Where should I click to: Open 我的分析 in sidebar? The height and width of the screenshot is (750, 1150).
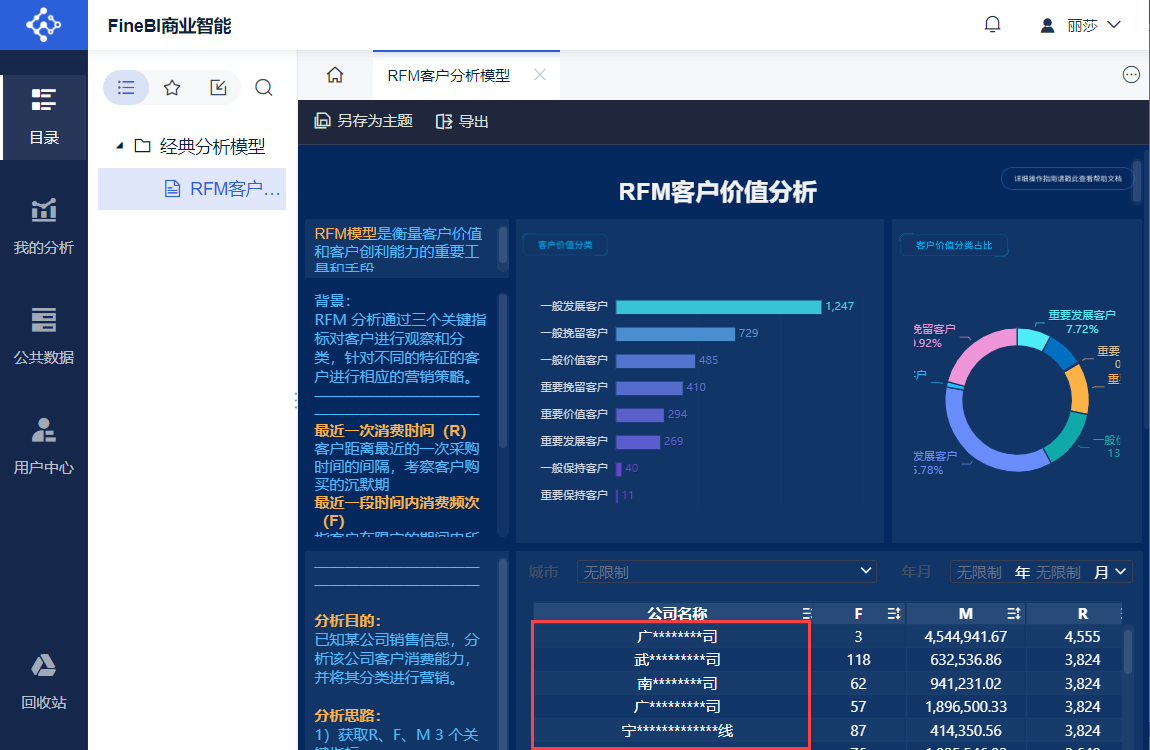coord(44,227)
